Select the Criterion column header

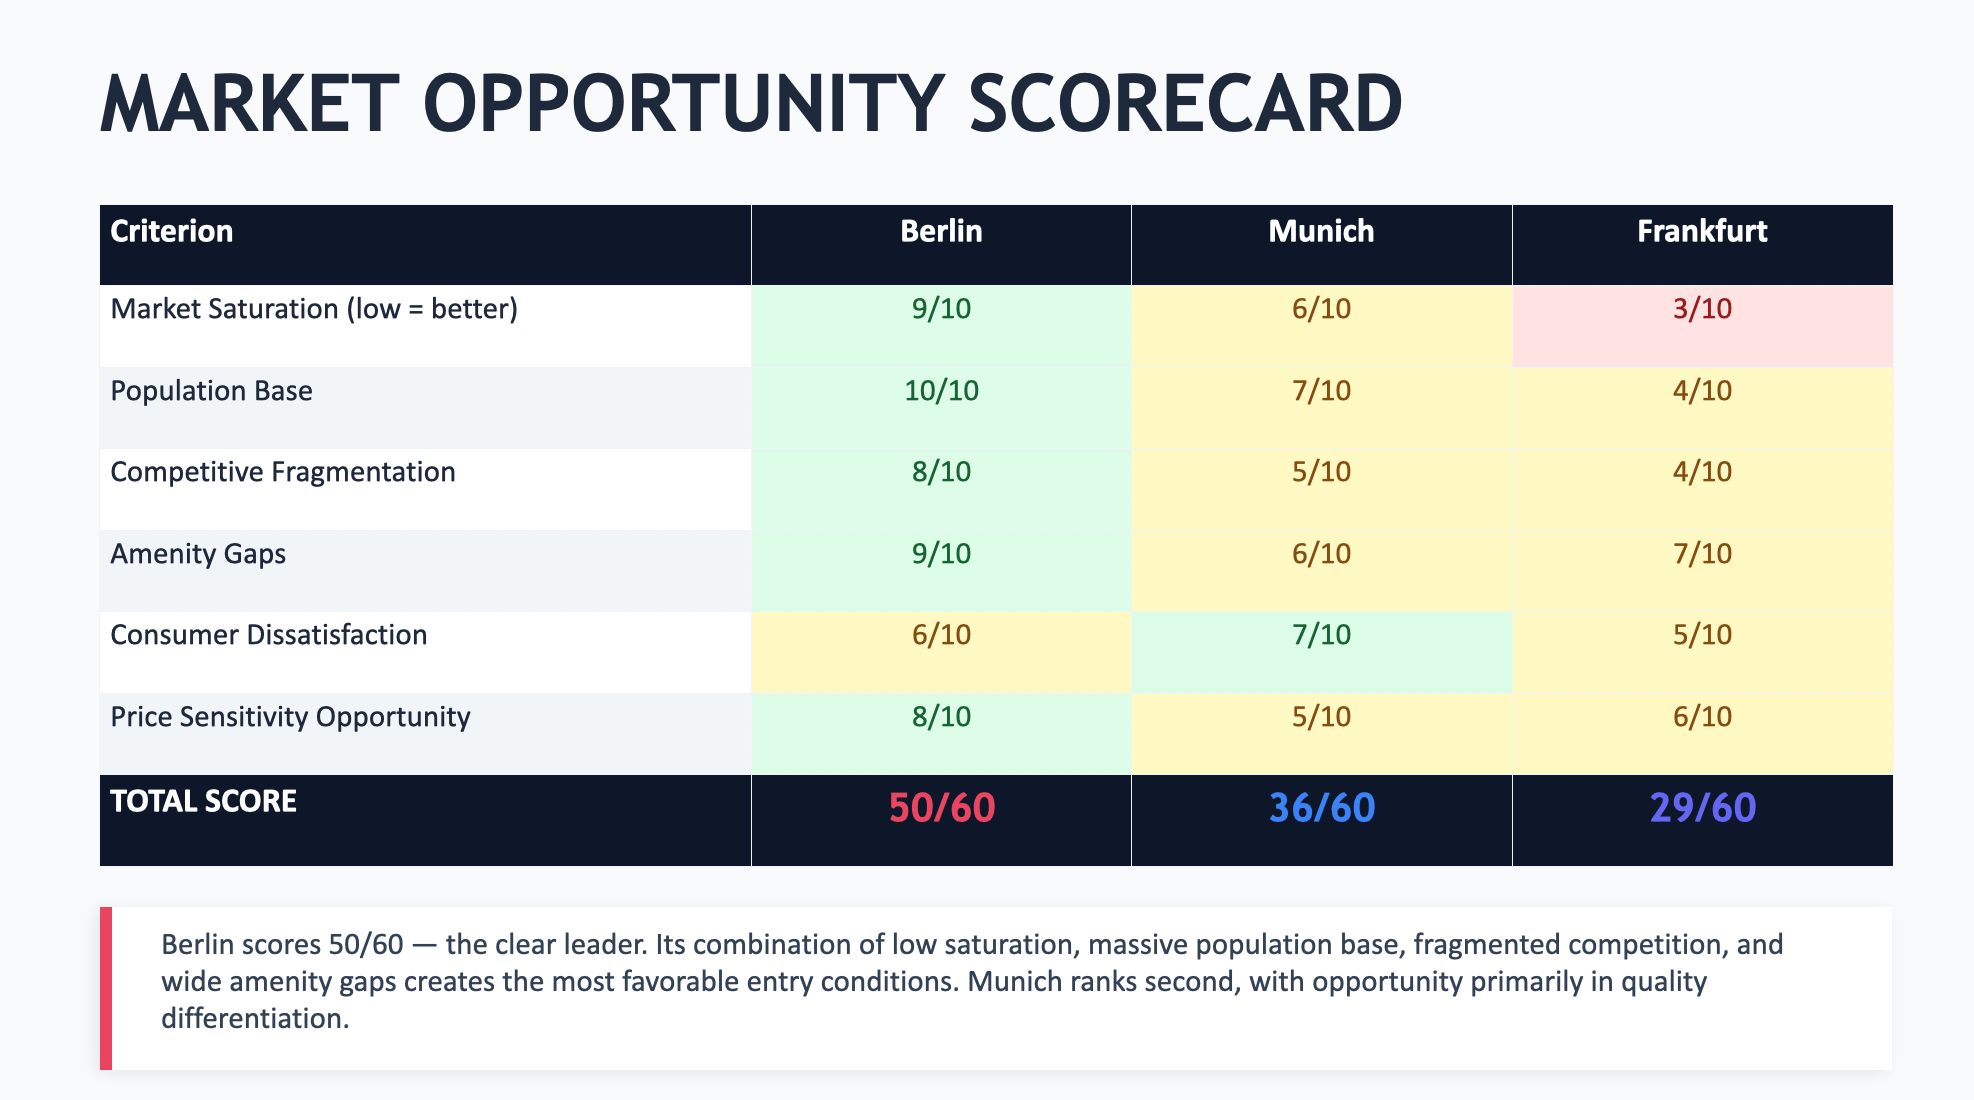171,231
